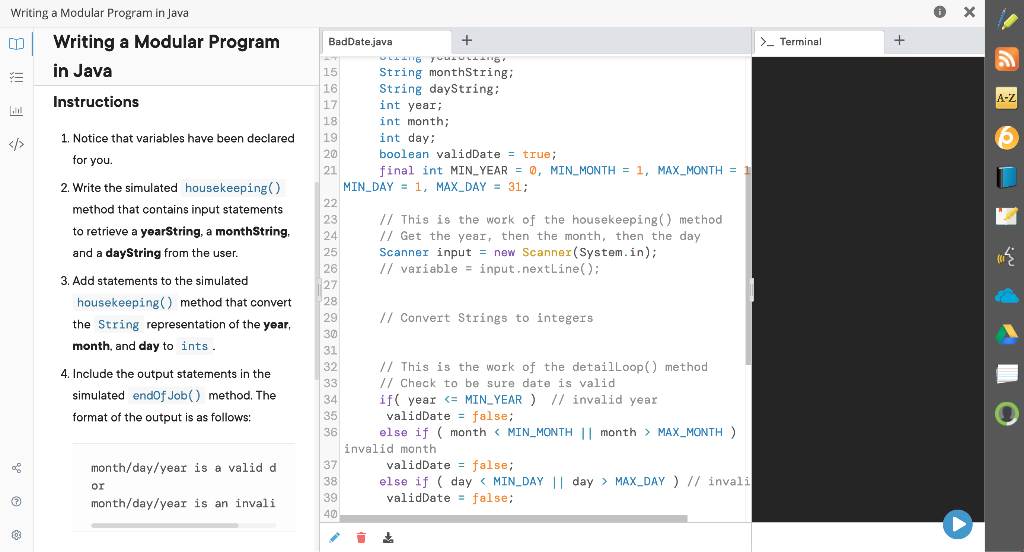1024x552 pixels.
Task: Click line number 27 in gutter
Action: pyautogui.click(x=330, y=285)
